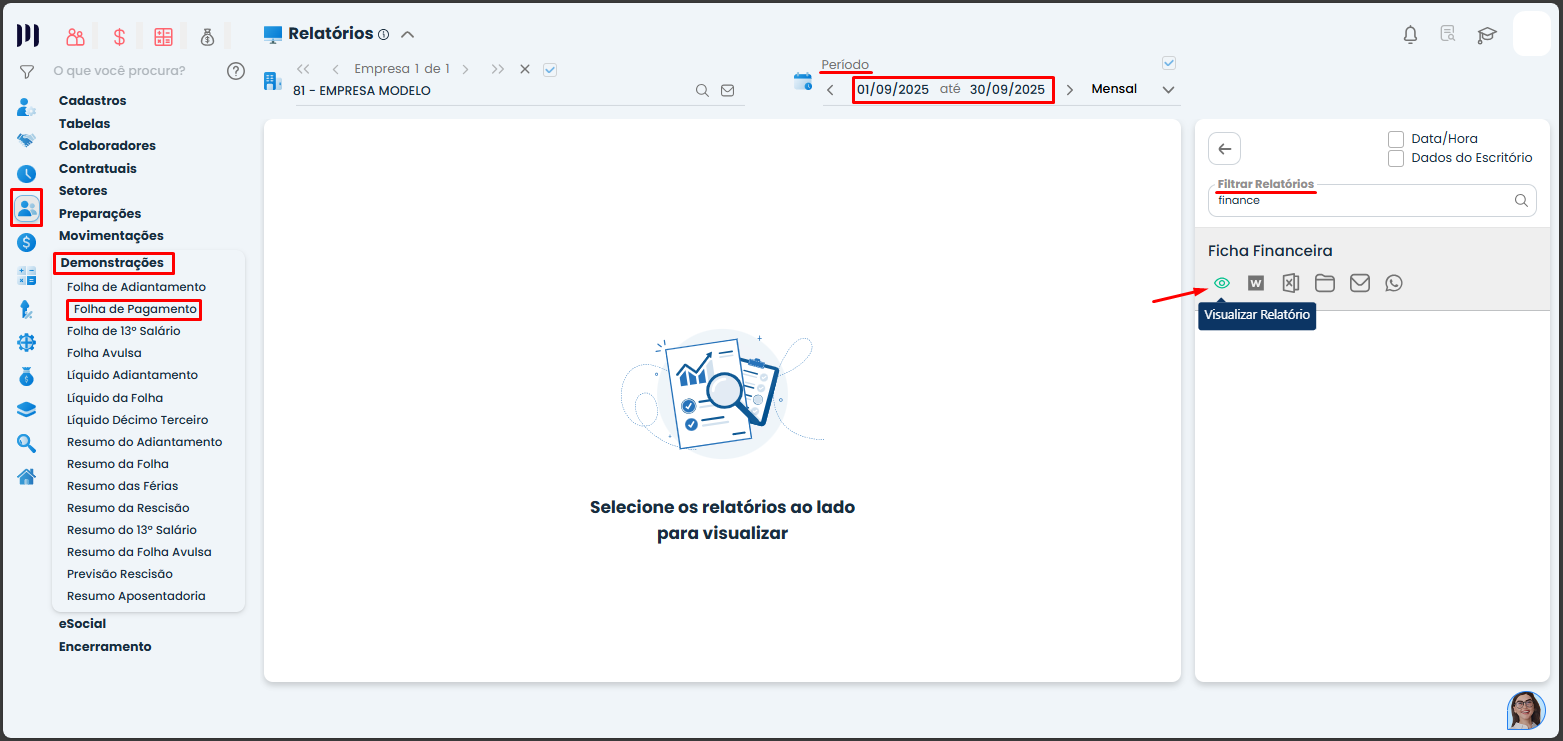Image resolution: width=1563 pixels, height=741 pixels.
Task: Save Ficha Financeira to folder icon
Action: (x=1325, y=283)
